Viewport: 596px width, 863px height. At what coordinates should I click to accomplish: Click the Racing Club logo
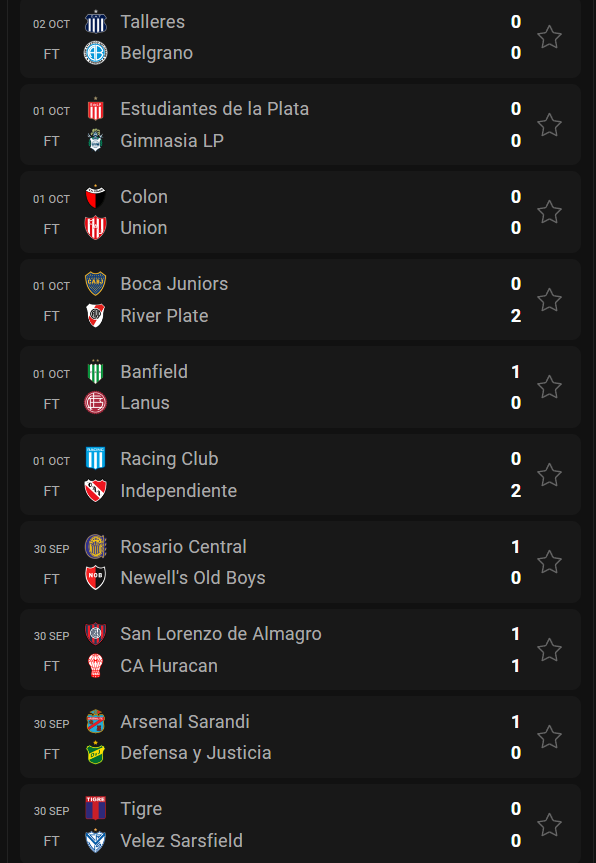point(95,459)
